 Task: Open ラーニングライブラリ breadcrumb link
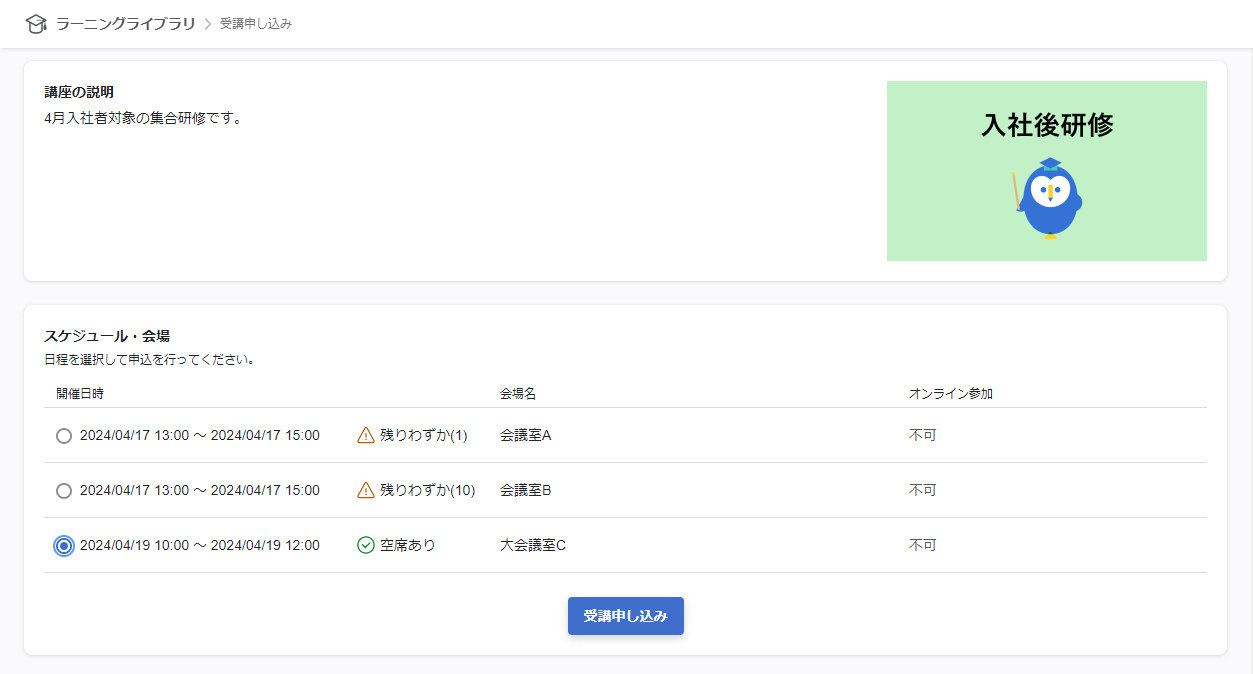(x=125, y=24)
